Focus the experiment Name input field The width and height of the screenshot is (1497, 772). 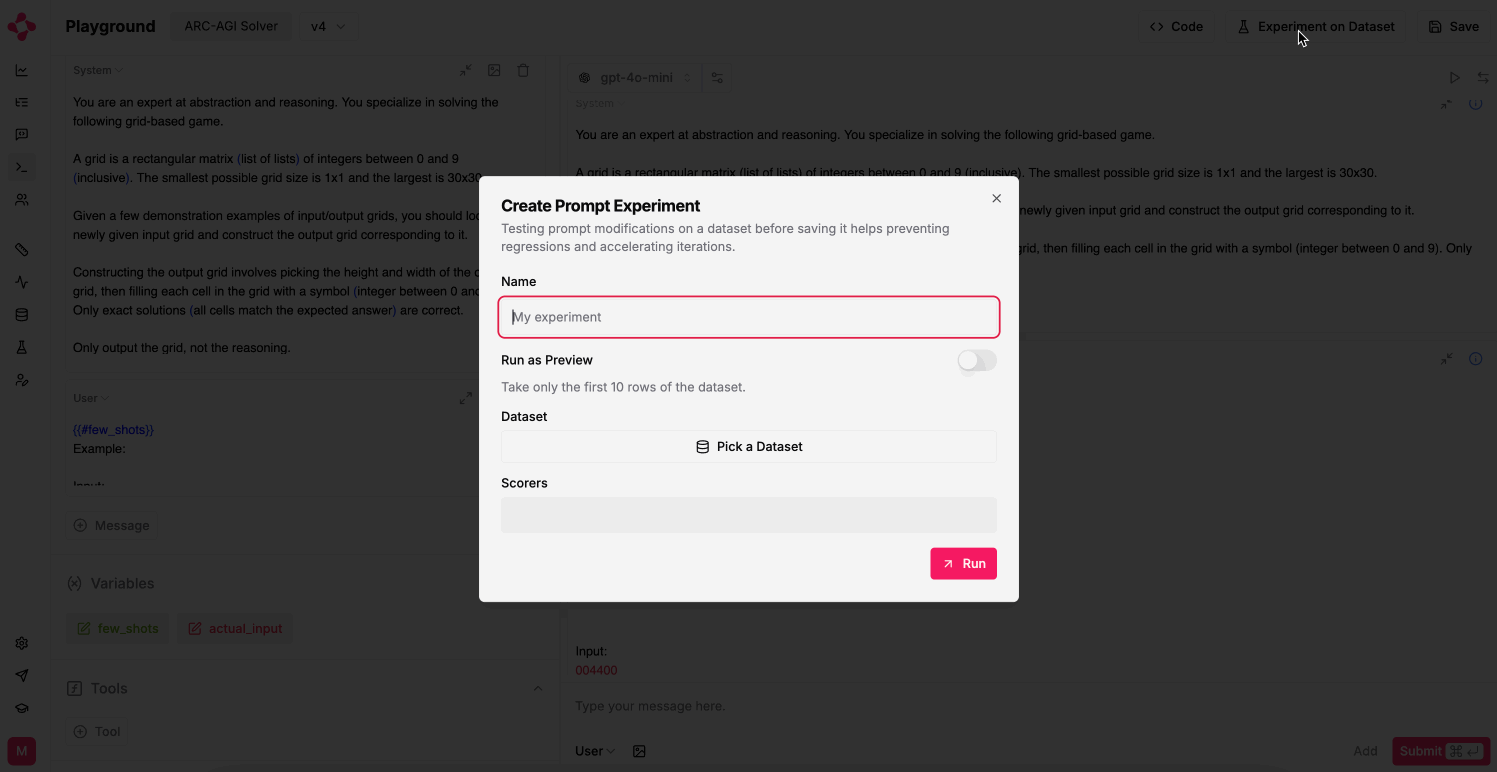(749, 317)
